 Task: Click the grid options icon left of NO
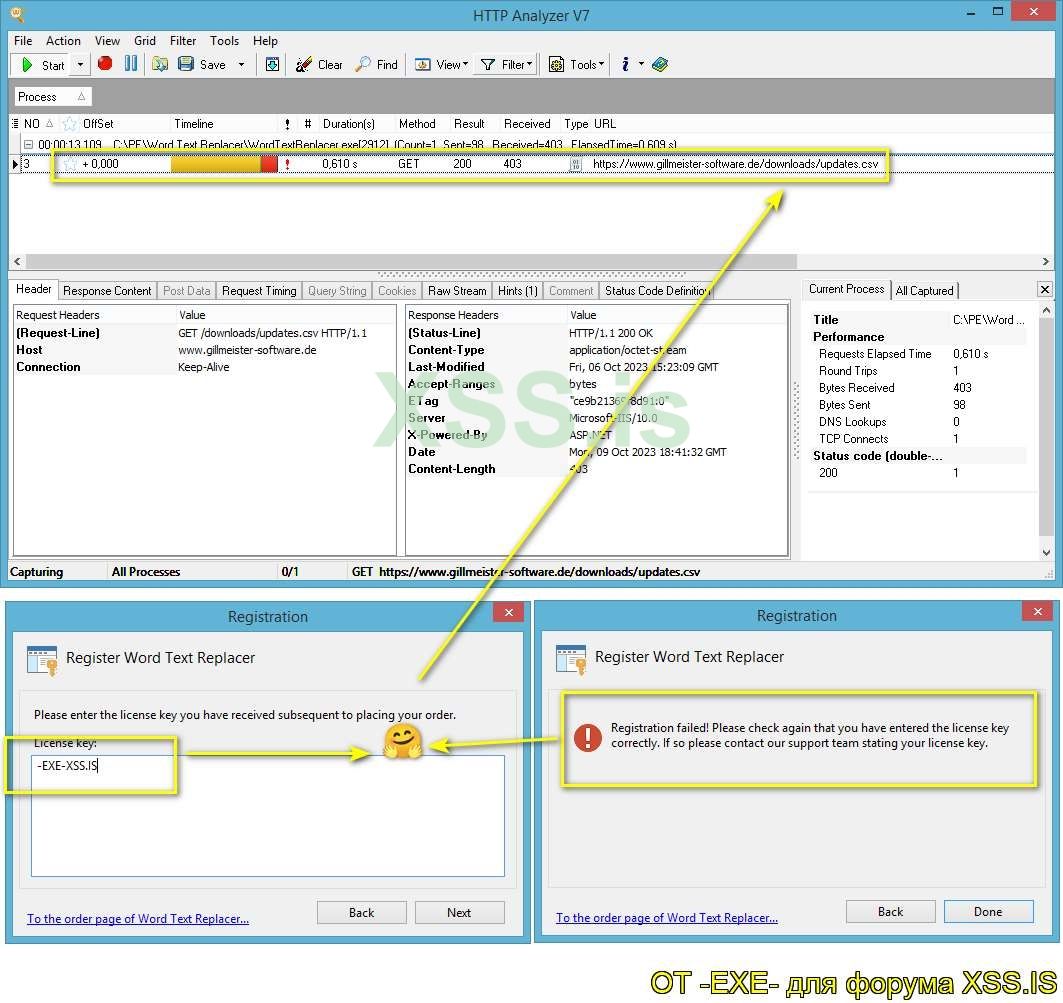(x=15, y=124)
